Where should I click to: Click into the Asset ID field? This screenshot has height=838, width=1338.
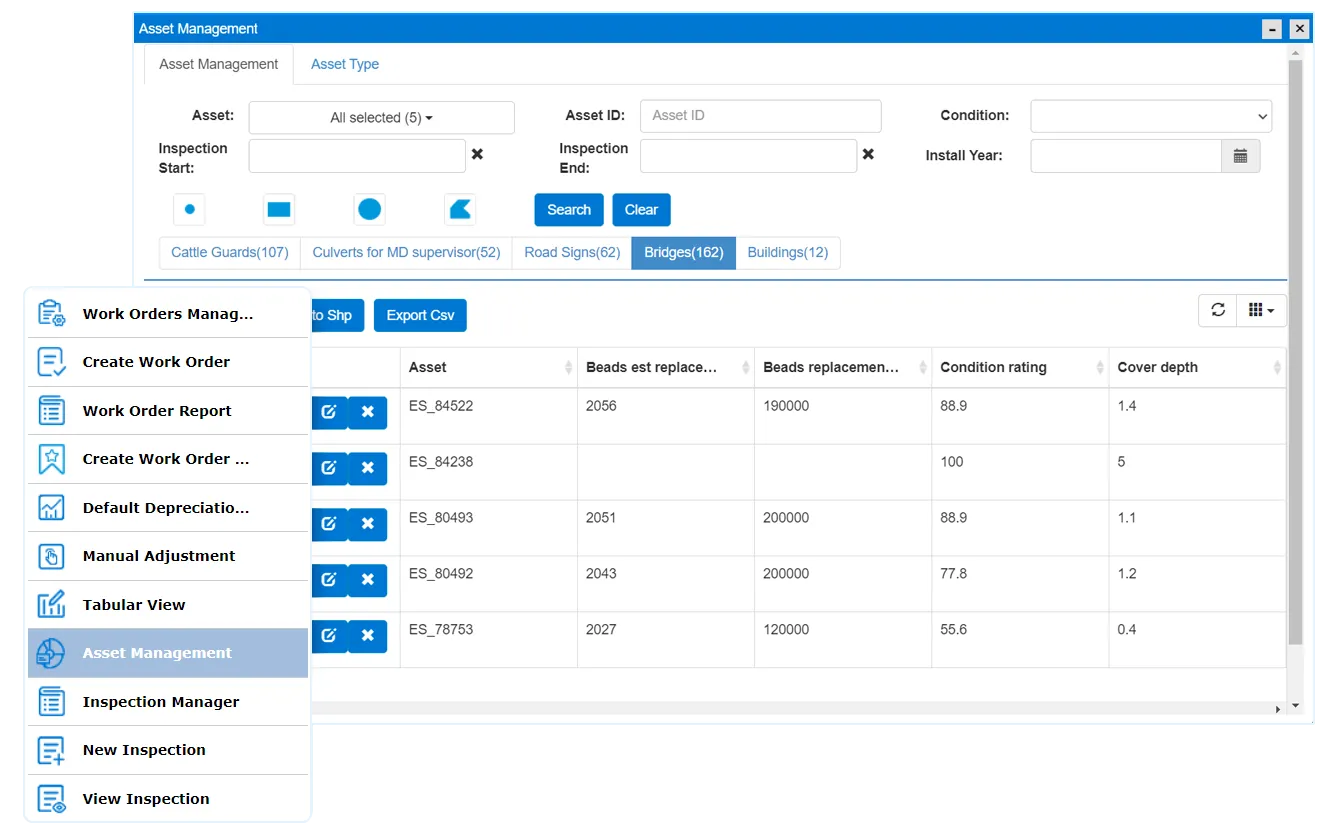[x=760, y=116]
